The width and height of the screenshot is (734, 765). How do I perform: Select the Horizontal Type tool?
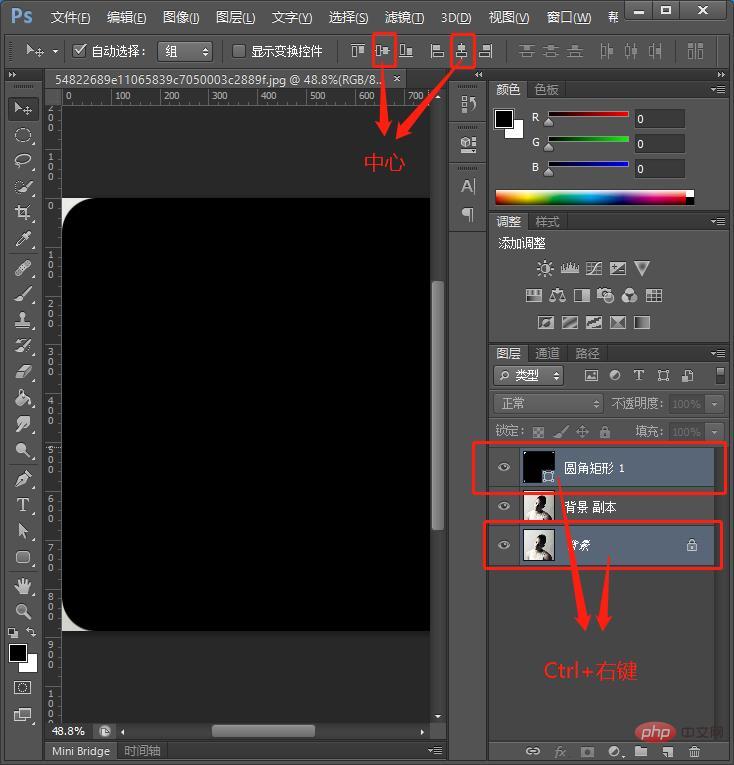pos(22,504)
